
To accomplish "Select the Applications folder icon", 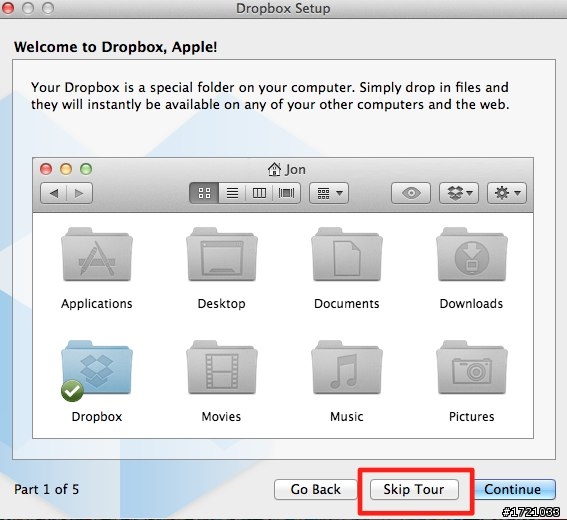I will 97,255.
